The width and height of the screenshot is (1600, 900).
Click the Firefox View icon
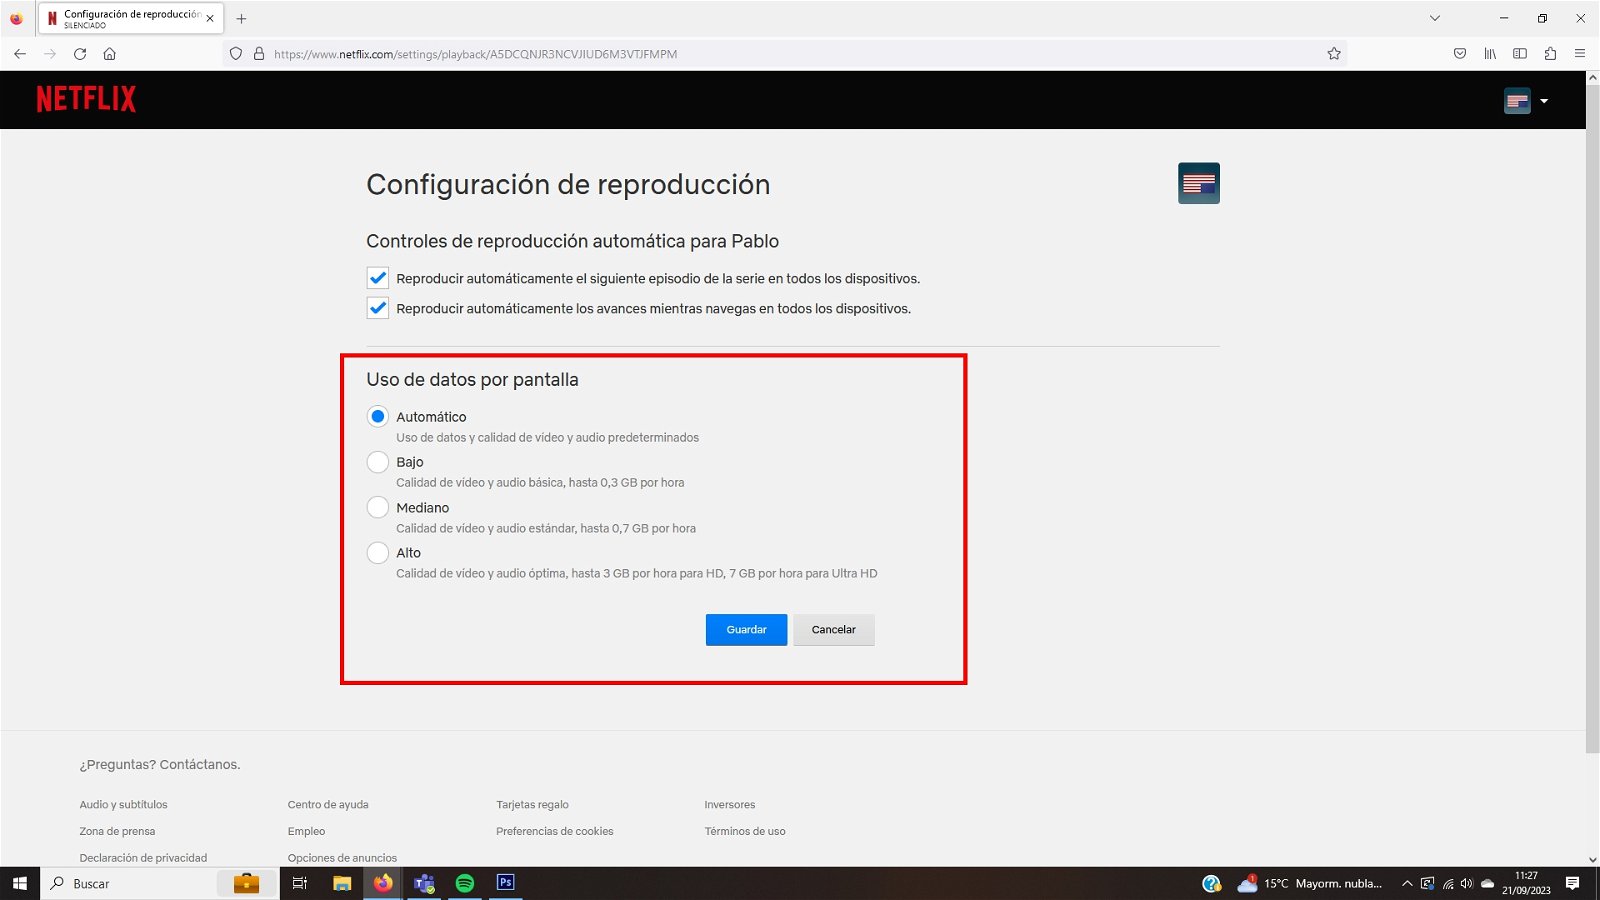[16, 18]
